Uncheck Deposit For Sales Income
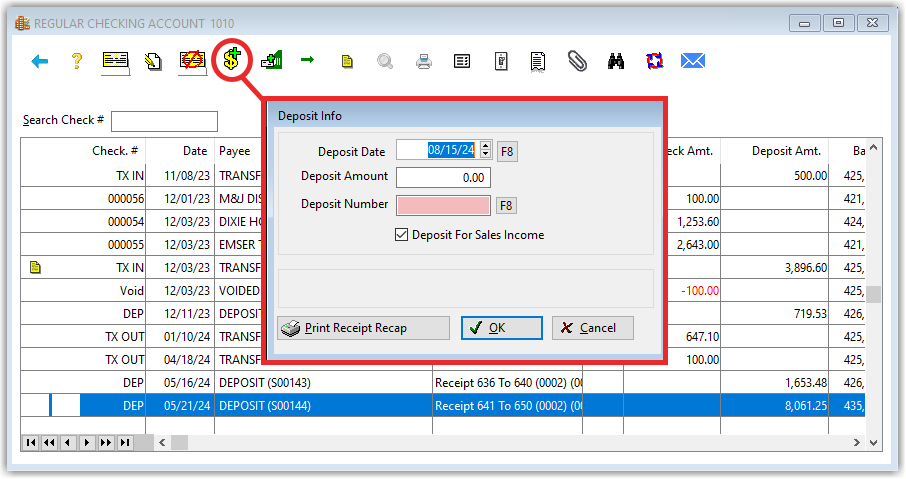 coord(401,235)
